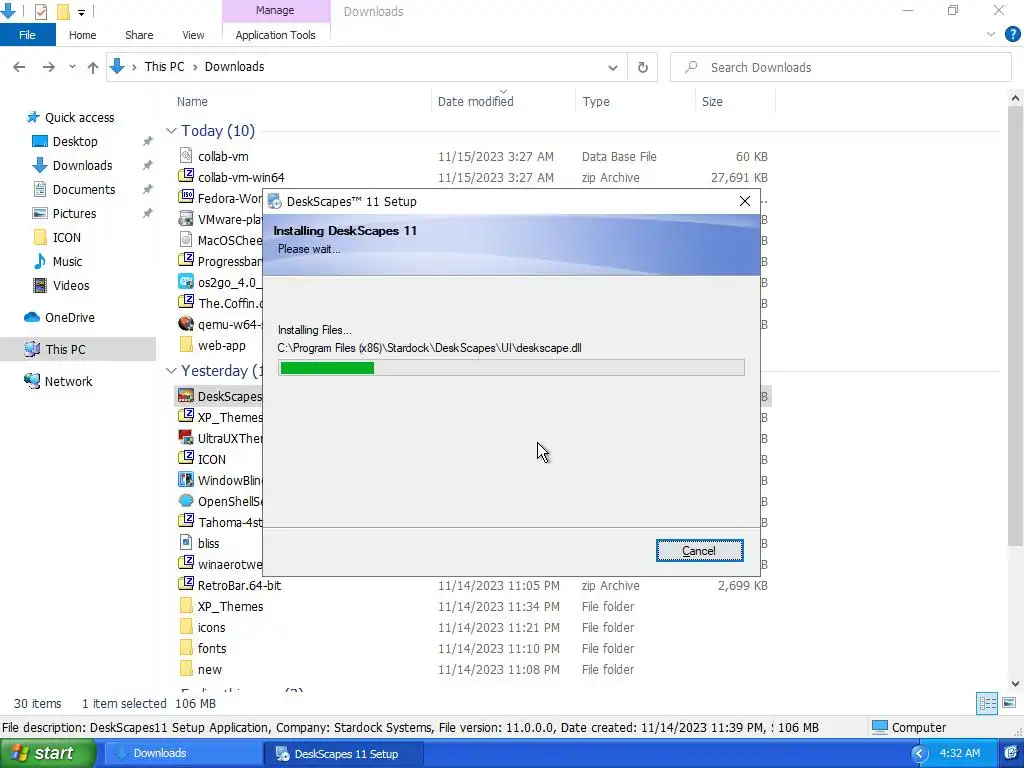Select the OpenShellSetup file icon
Image resolution: width=1024 pixels, height=768 pixels.
pyautogui.click(x=186, y=501)
